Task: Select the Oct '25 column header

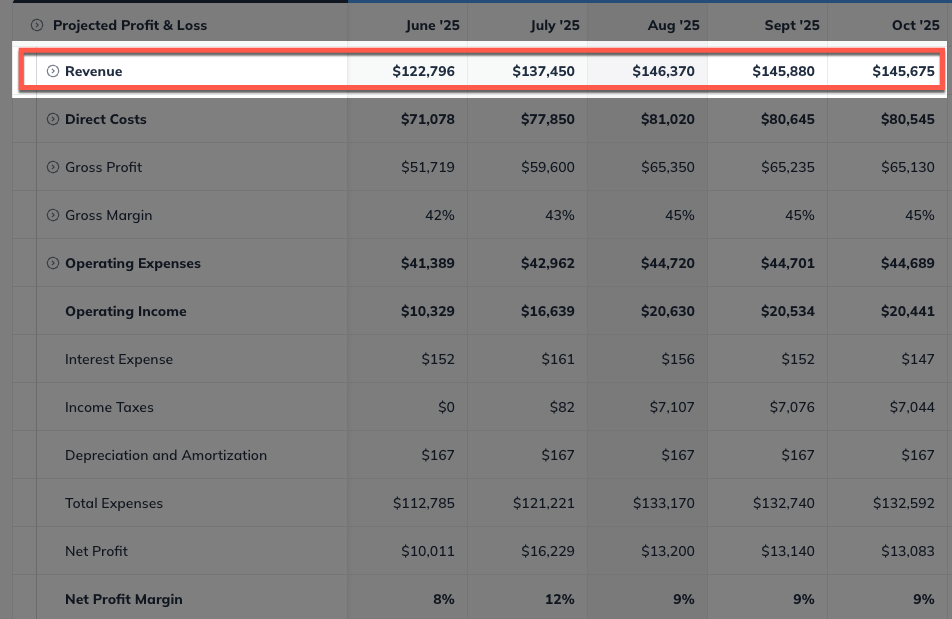Action: click(915, 24)
